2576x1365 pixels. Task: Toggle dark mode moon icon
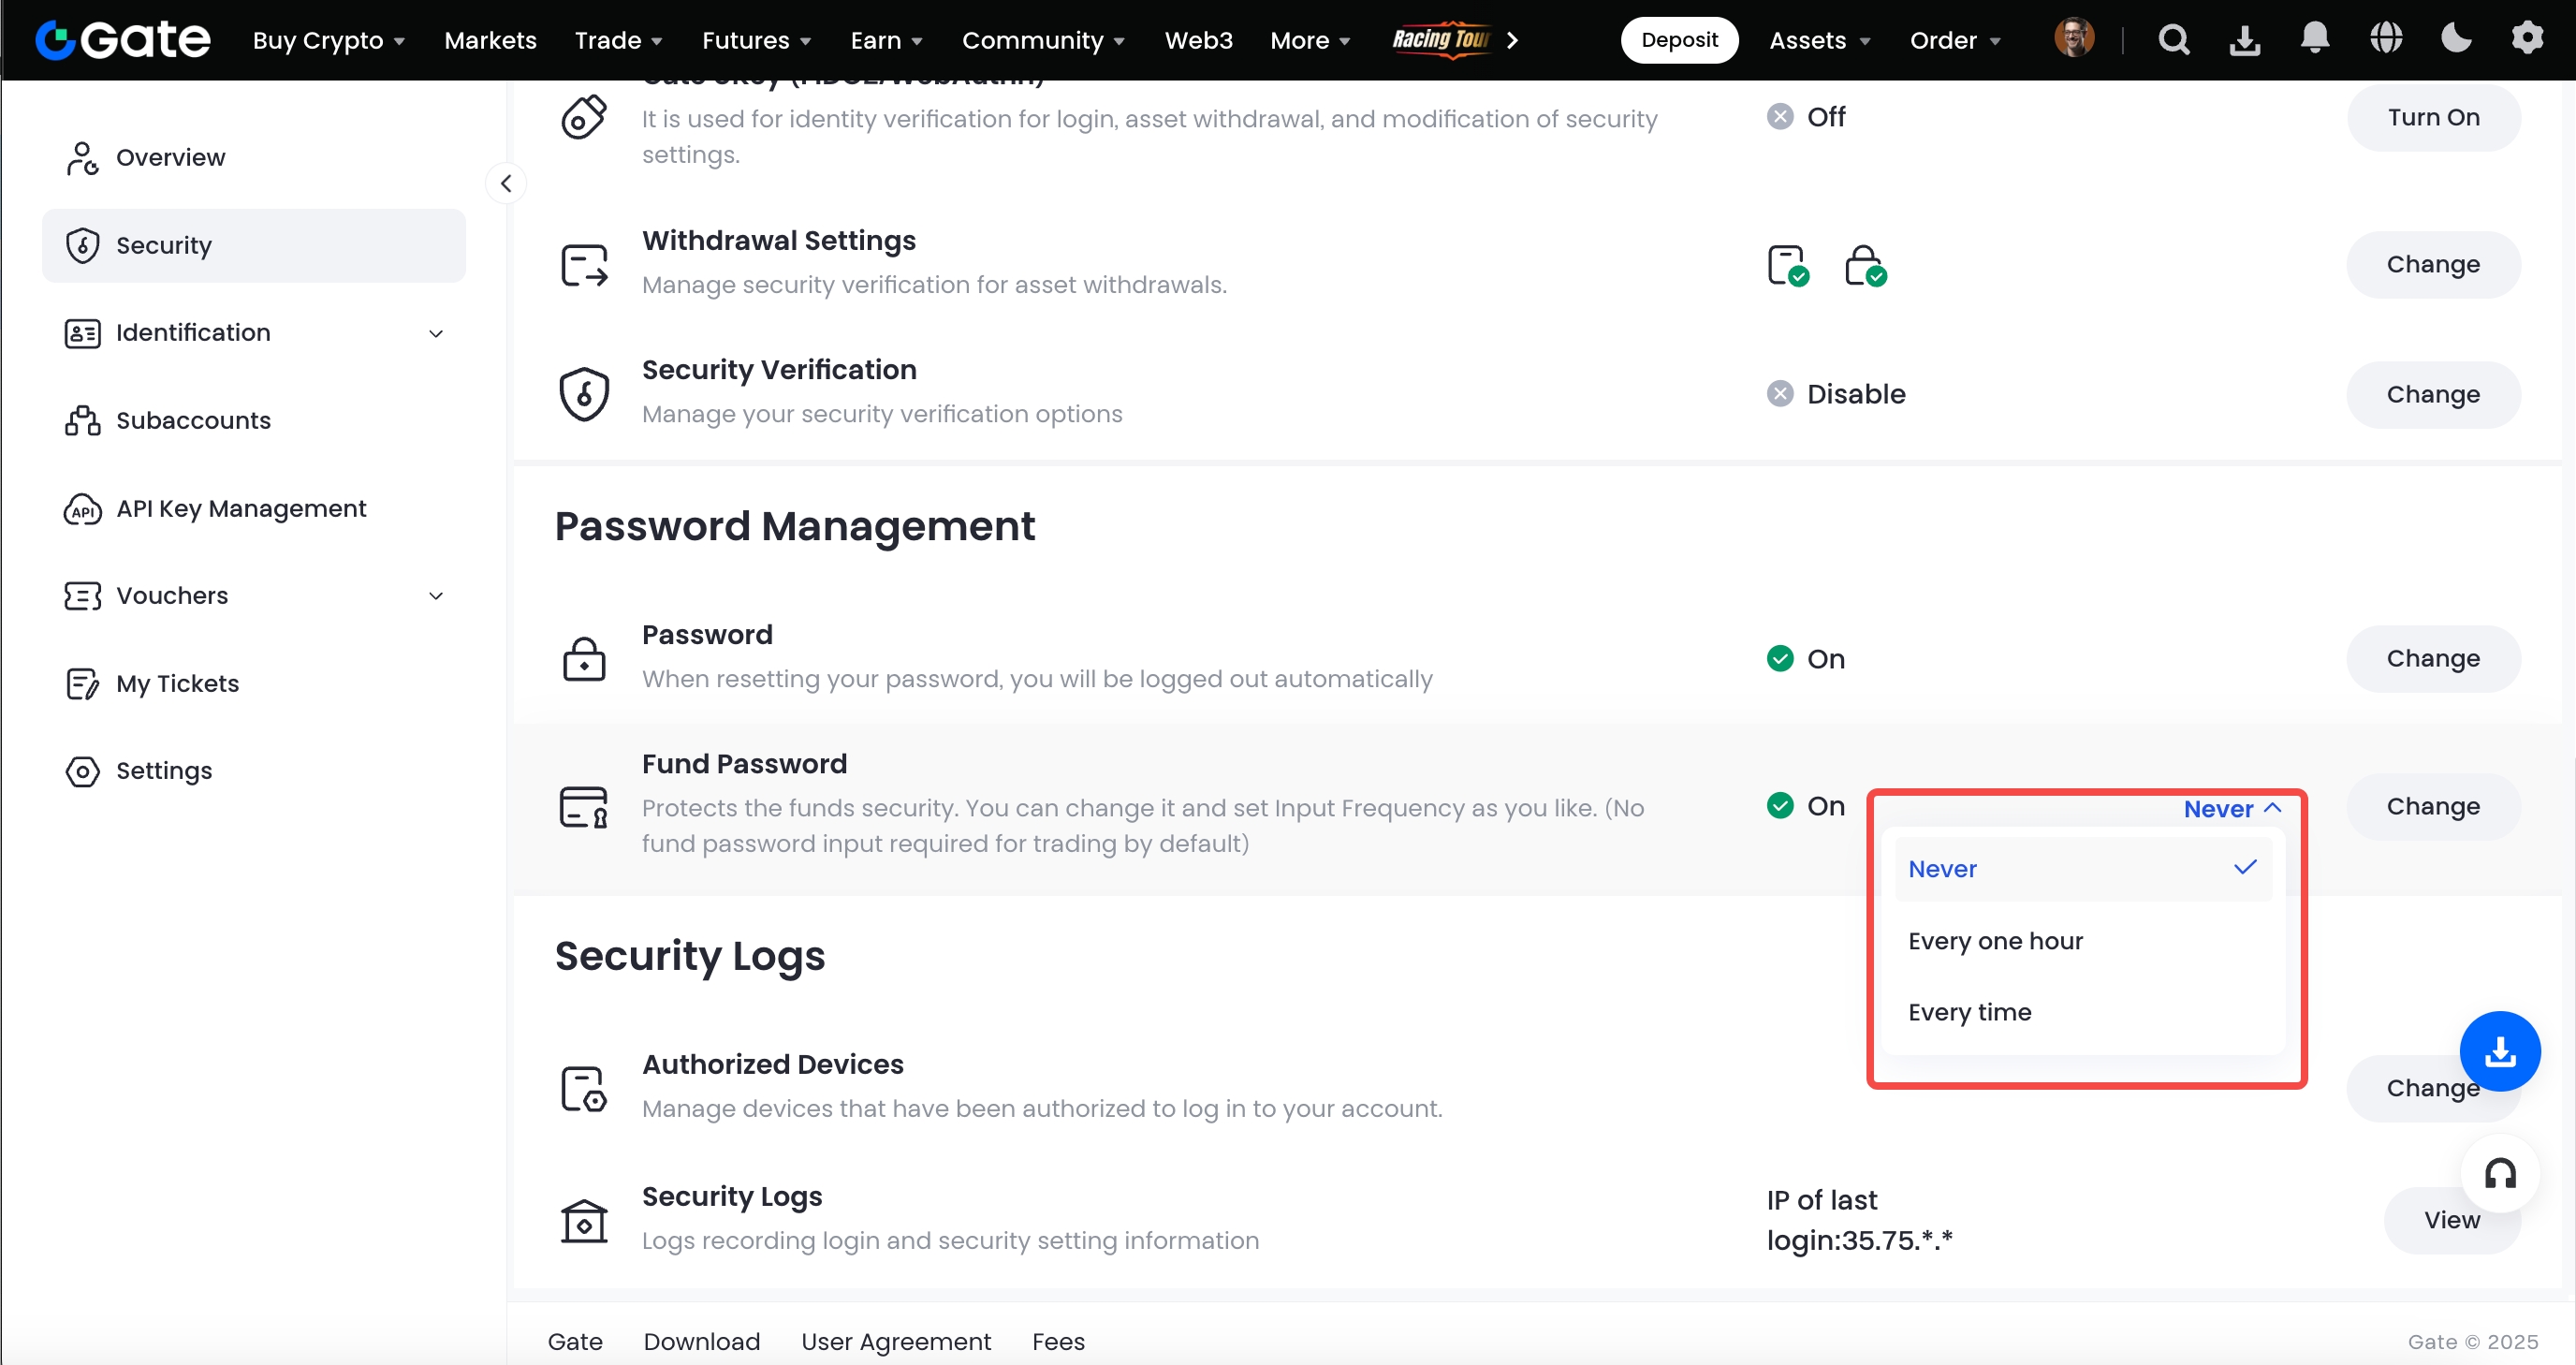pyautogui.click(x=2456, y=39)
